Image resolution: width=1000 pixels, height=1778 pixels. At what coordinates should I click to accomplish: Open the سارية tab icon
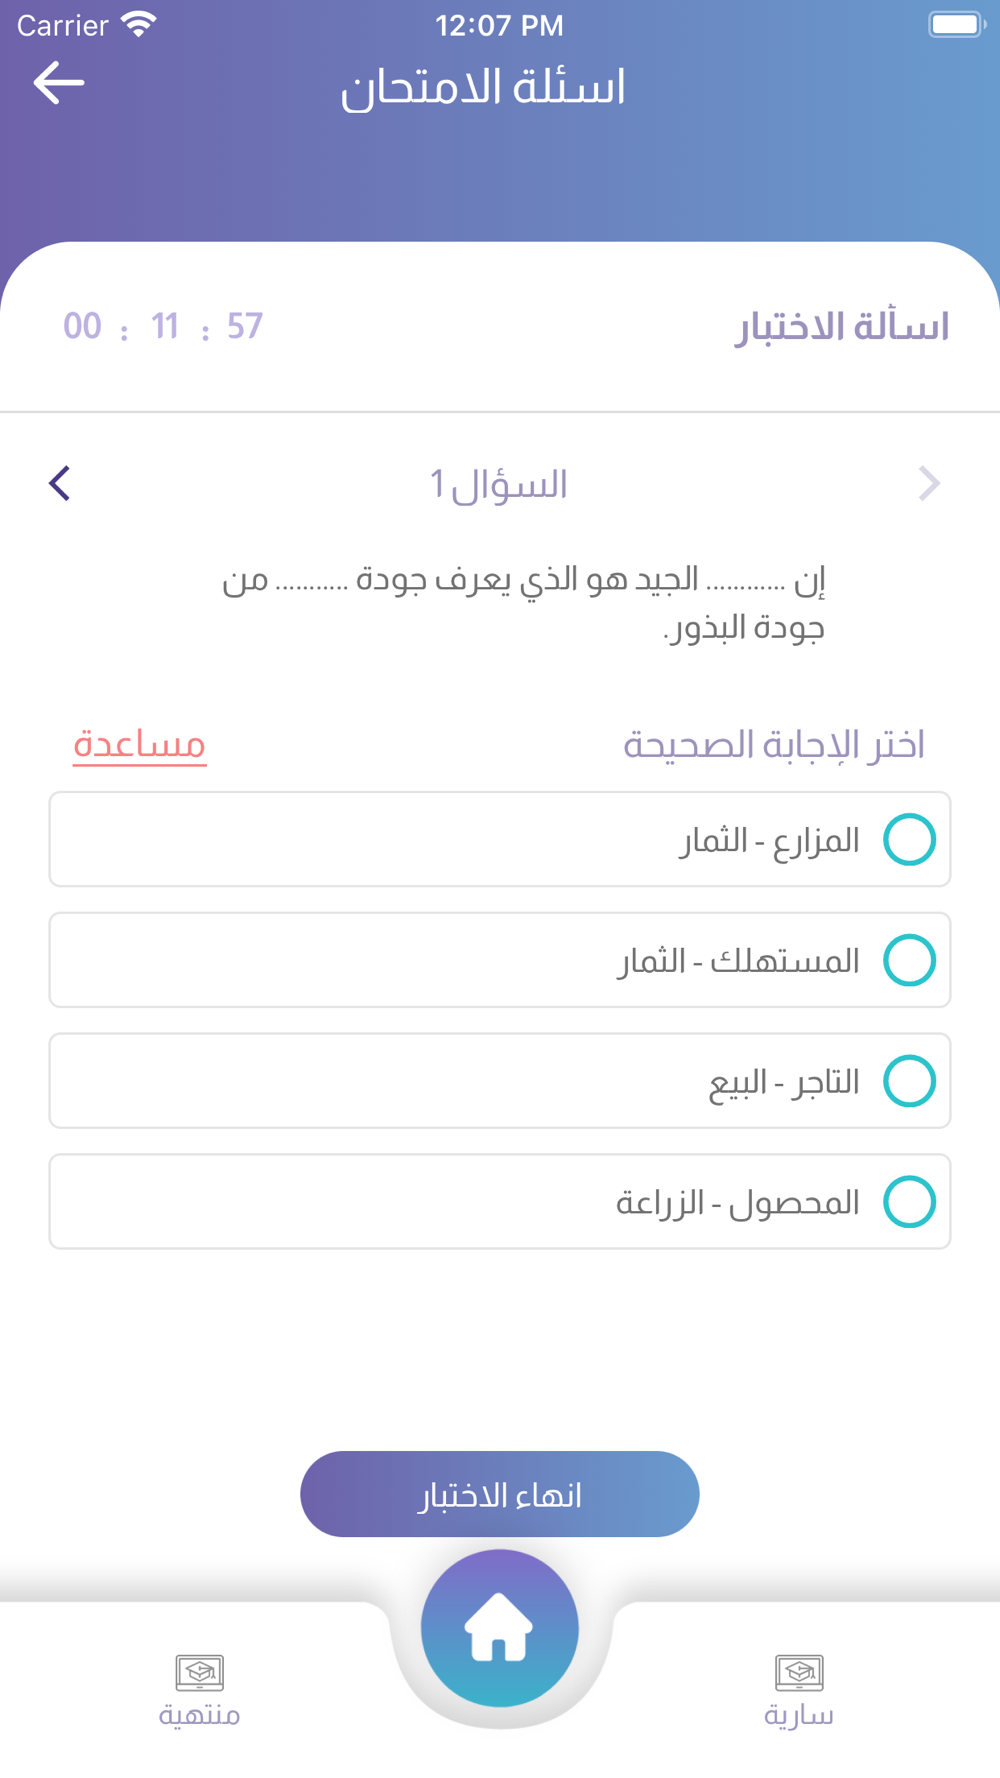pyautogui.click(x=799, y=1672)
